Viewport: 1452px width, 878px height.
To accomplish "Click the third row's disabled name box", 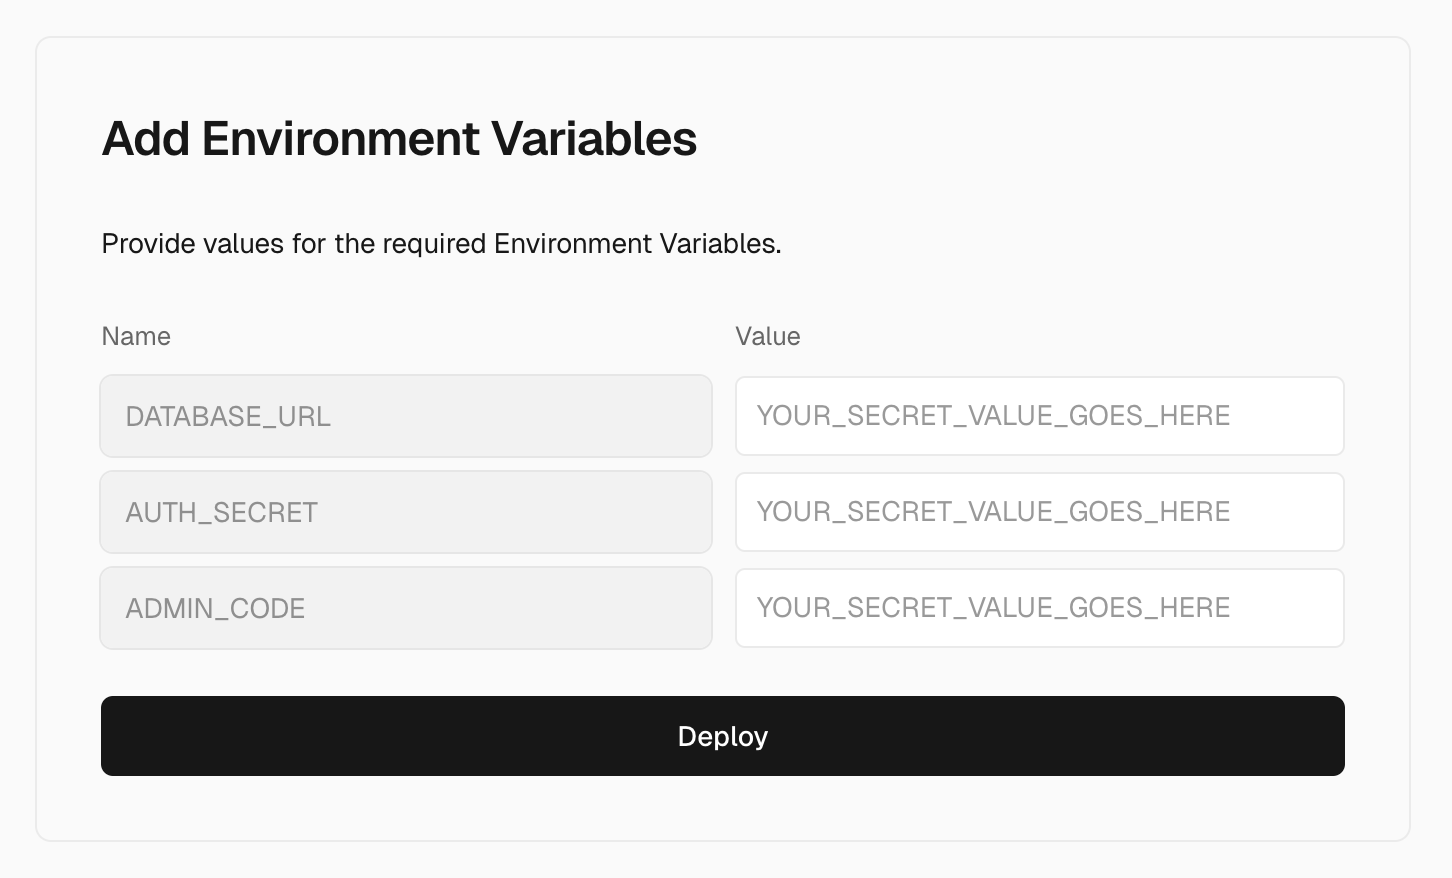I will point(405,608).
